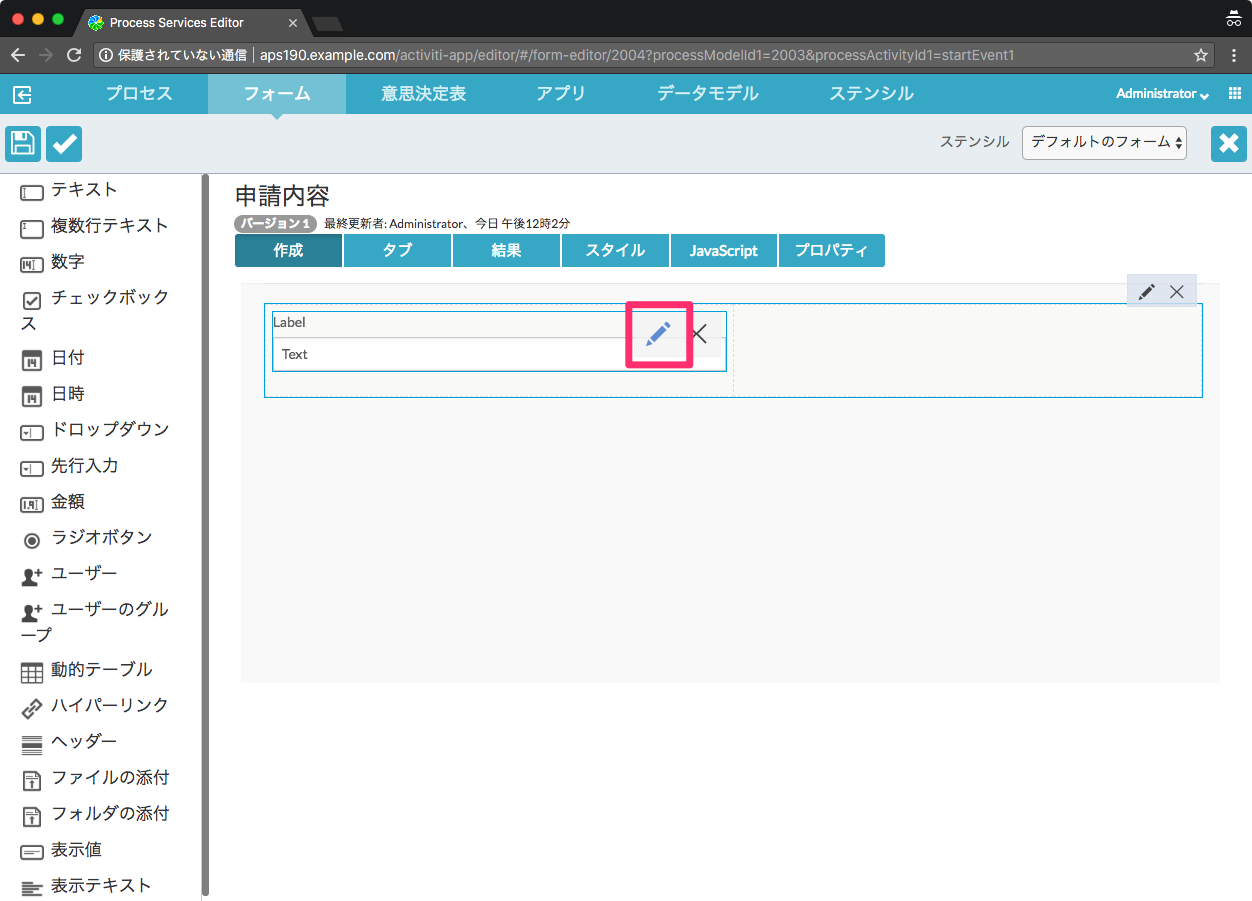Choose the ユーザーのグループ icon
The width and height of the screenshot is (1252, 901).
click(32, 612)
